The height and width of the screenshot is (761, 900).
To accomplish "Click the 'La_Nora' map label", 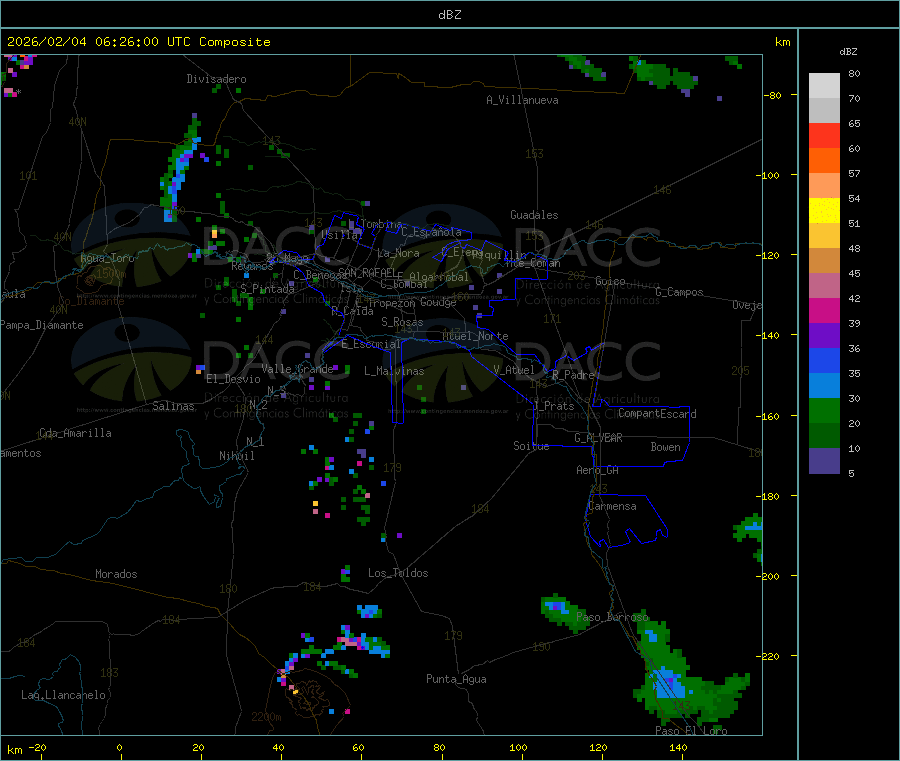I will [398, 253].
